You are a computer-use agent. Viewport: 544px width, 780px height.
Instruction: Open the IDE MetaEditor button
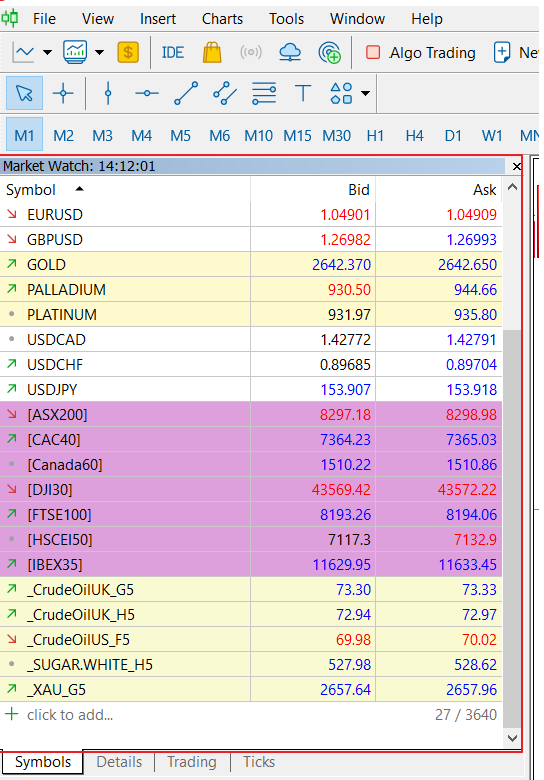point(173,52)
